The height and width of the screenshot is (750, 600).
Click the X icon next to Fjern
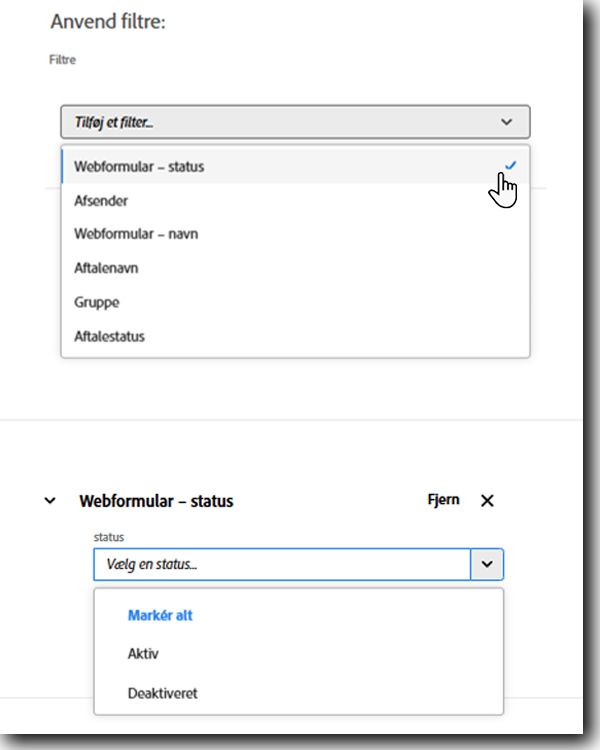point(487,501)
